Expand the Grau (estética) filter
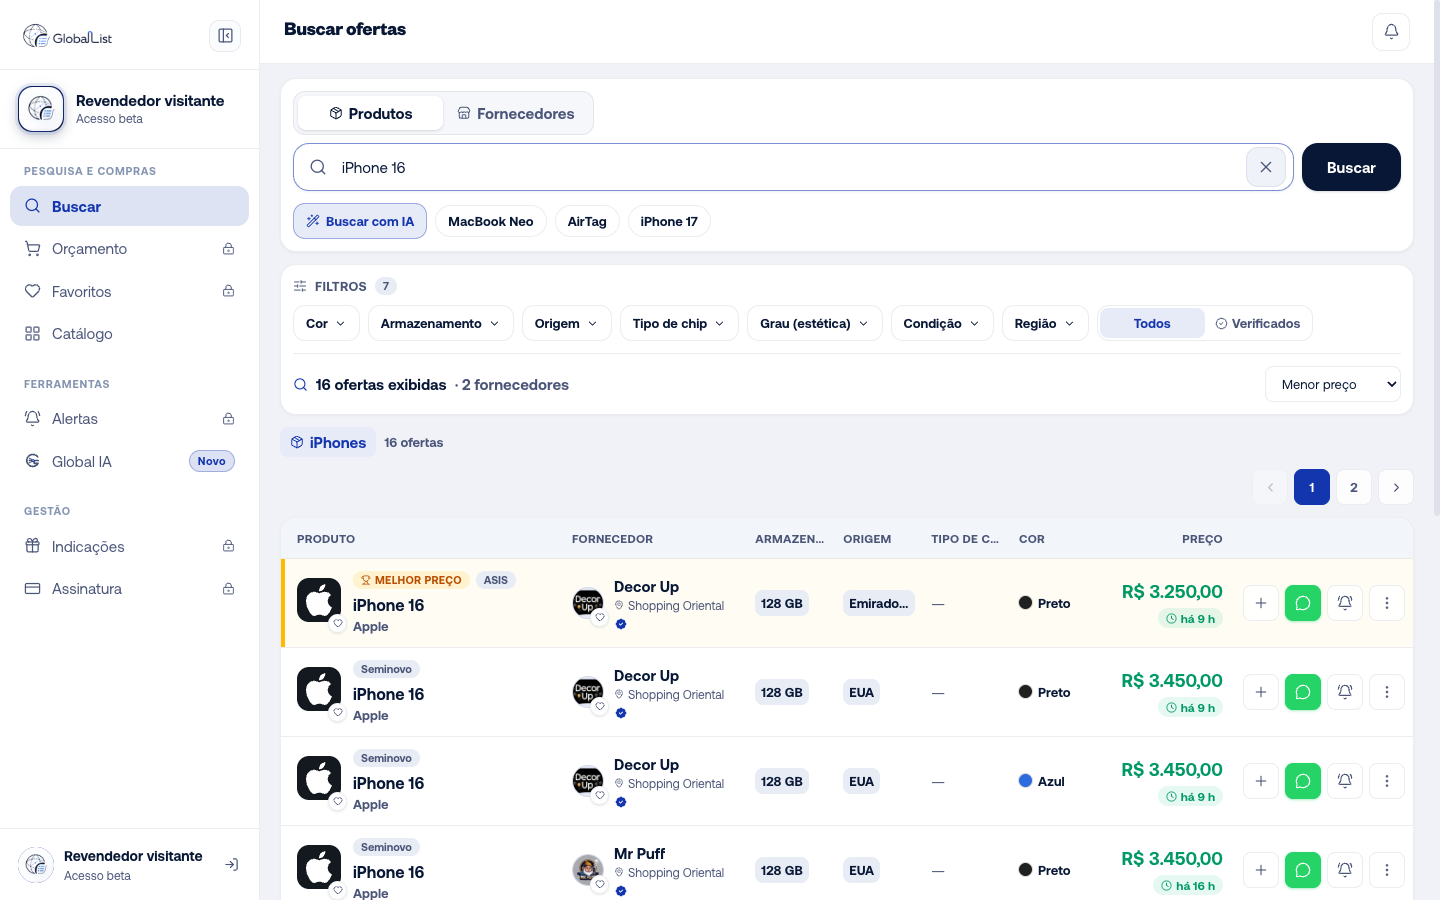This screenshot has height=900, width=1440. [x=815, y=323]
